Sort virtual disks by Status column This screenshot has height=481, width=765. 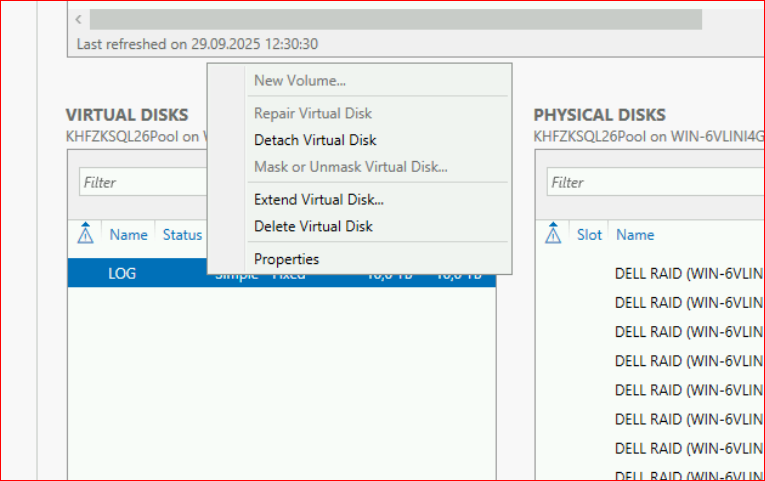click(182, 235)
